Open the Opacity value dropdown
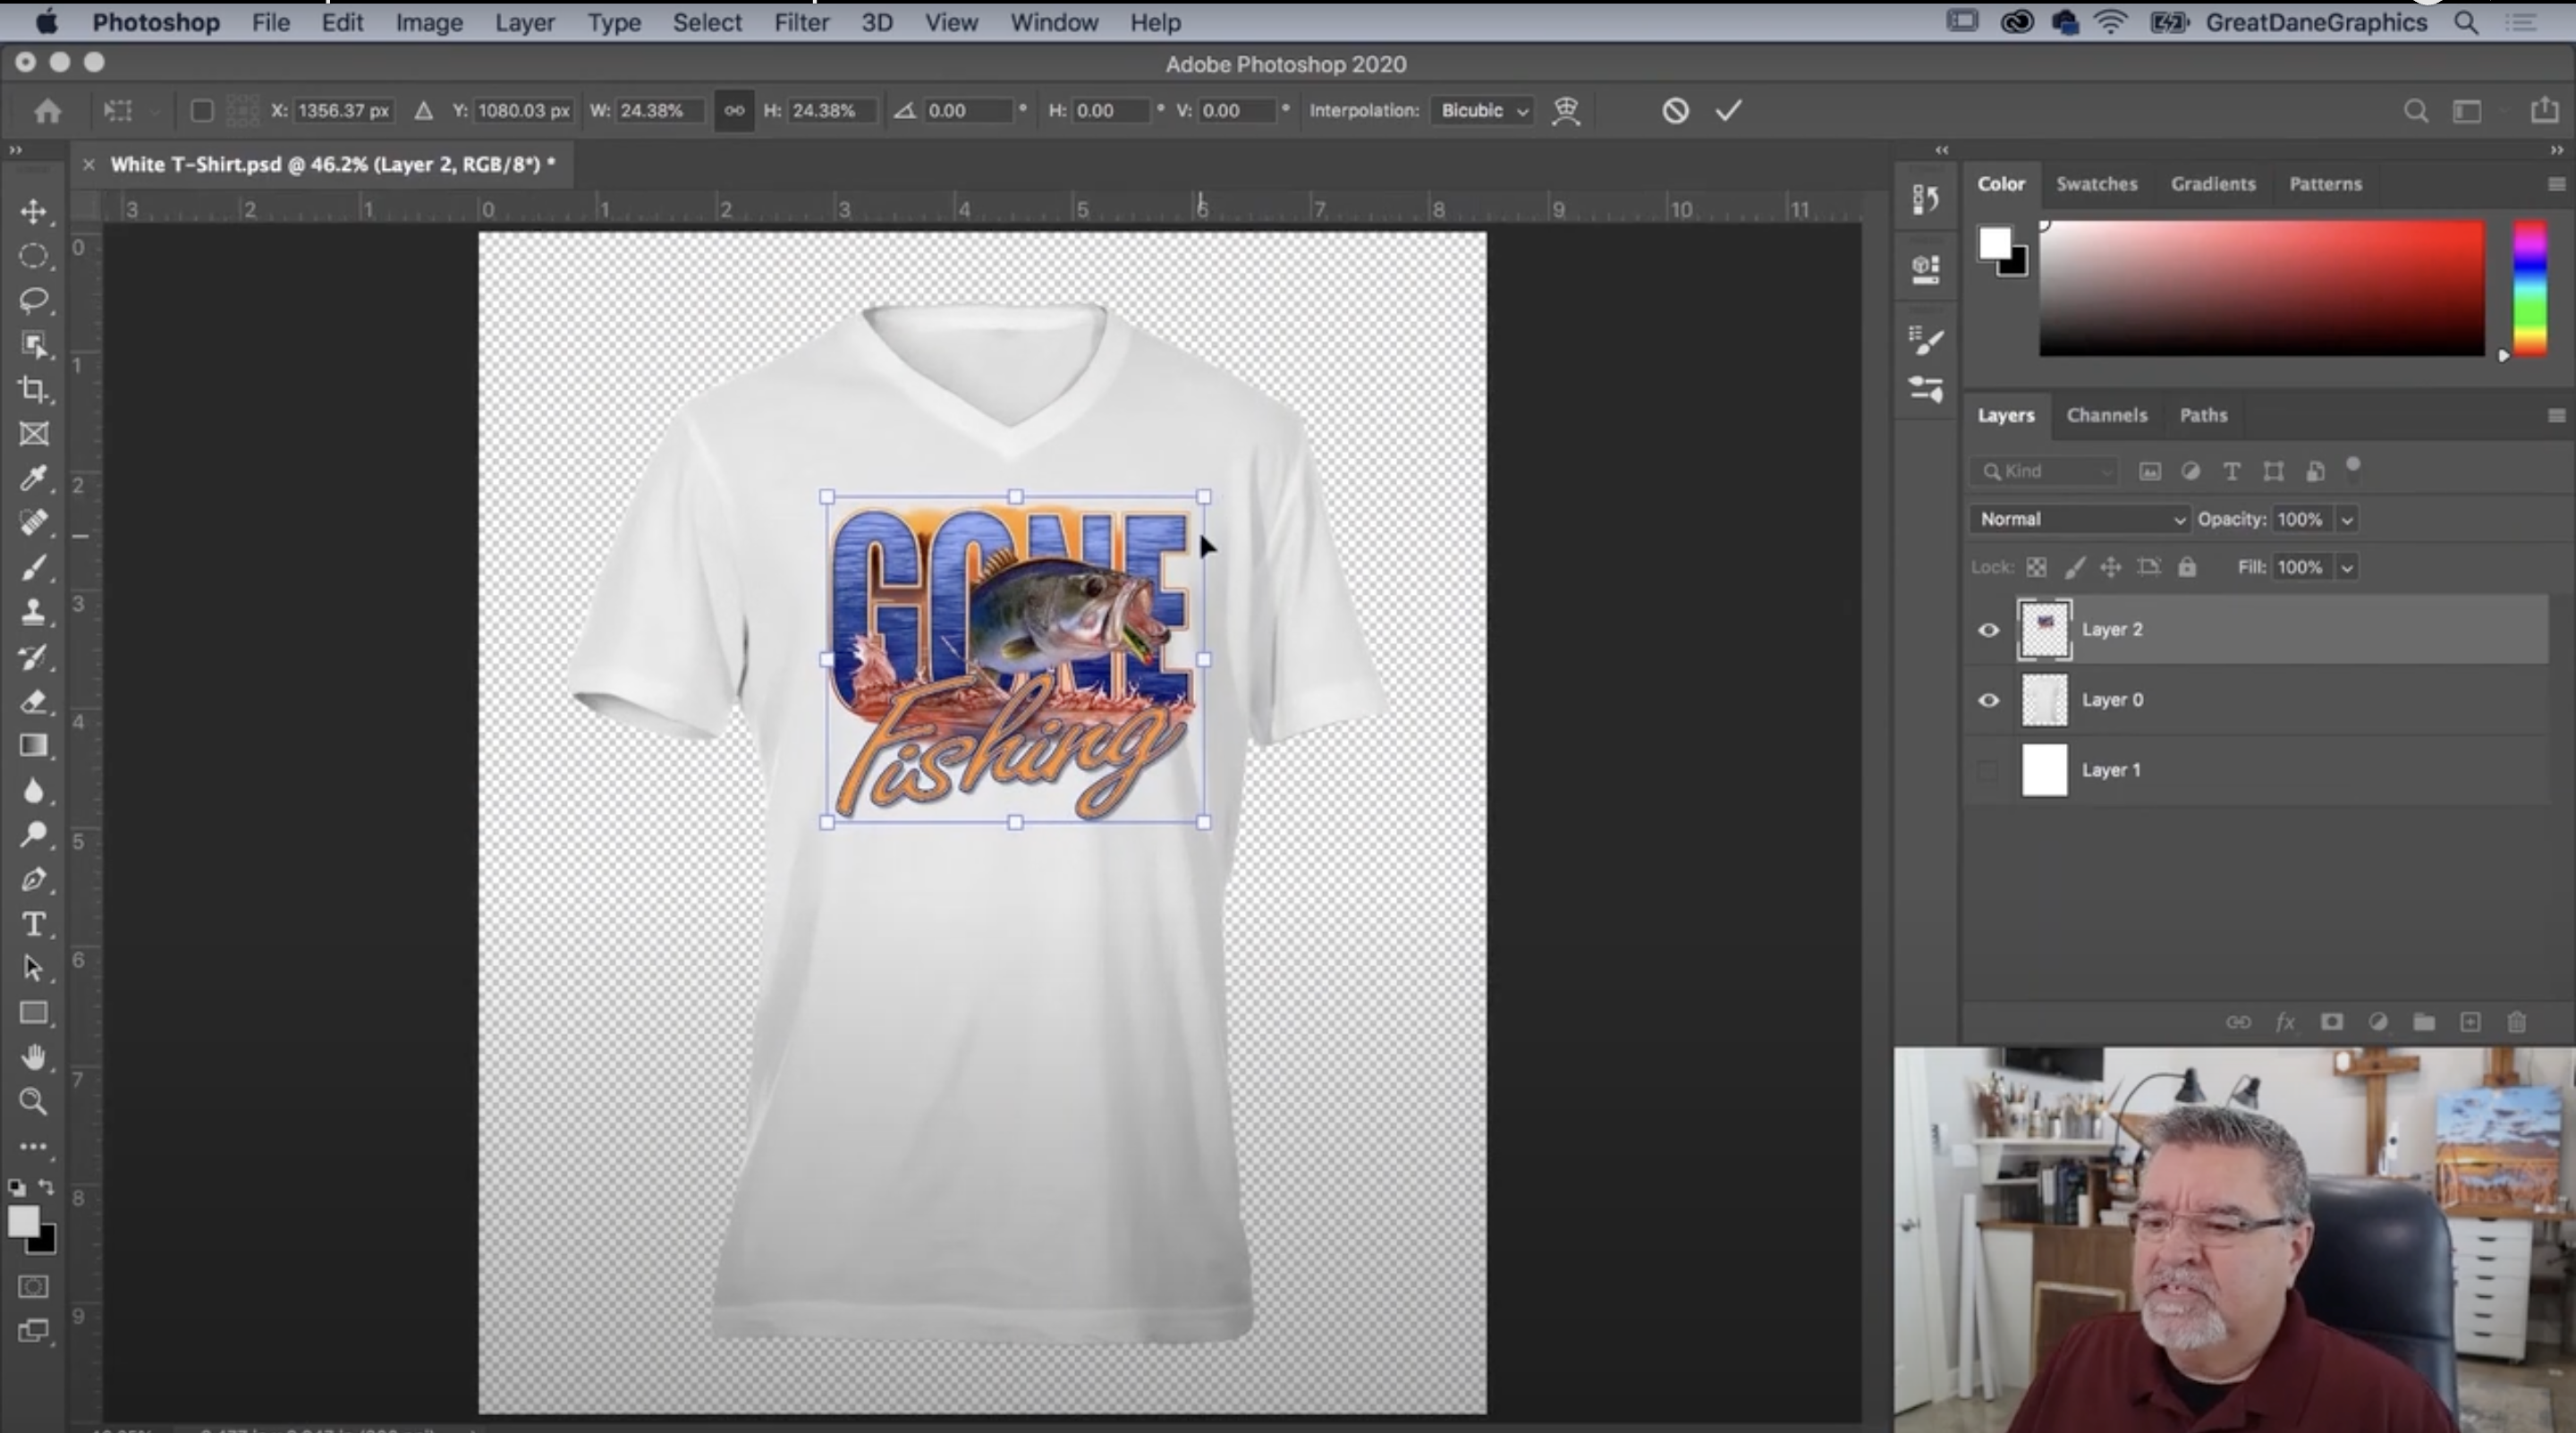 click(x=2347, y=519)
